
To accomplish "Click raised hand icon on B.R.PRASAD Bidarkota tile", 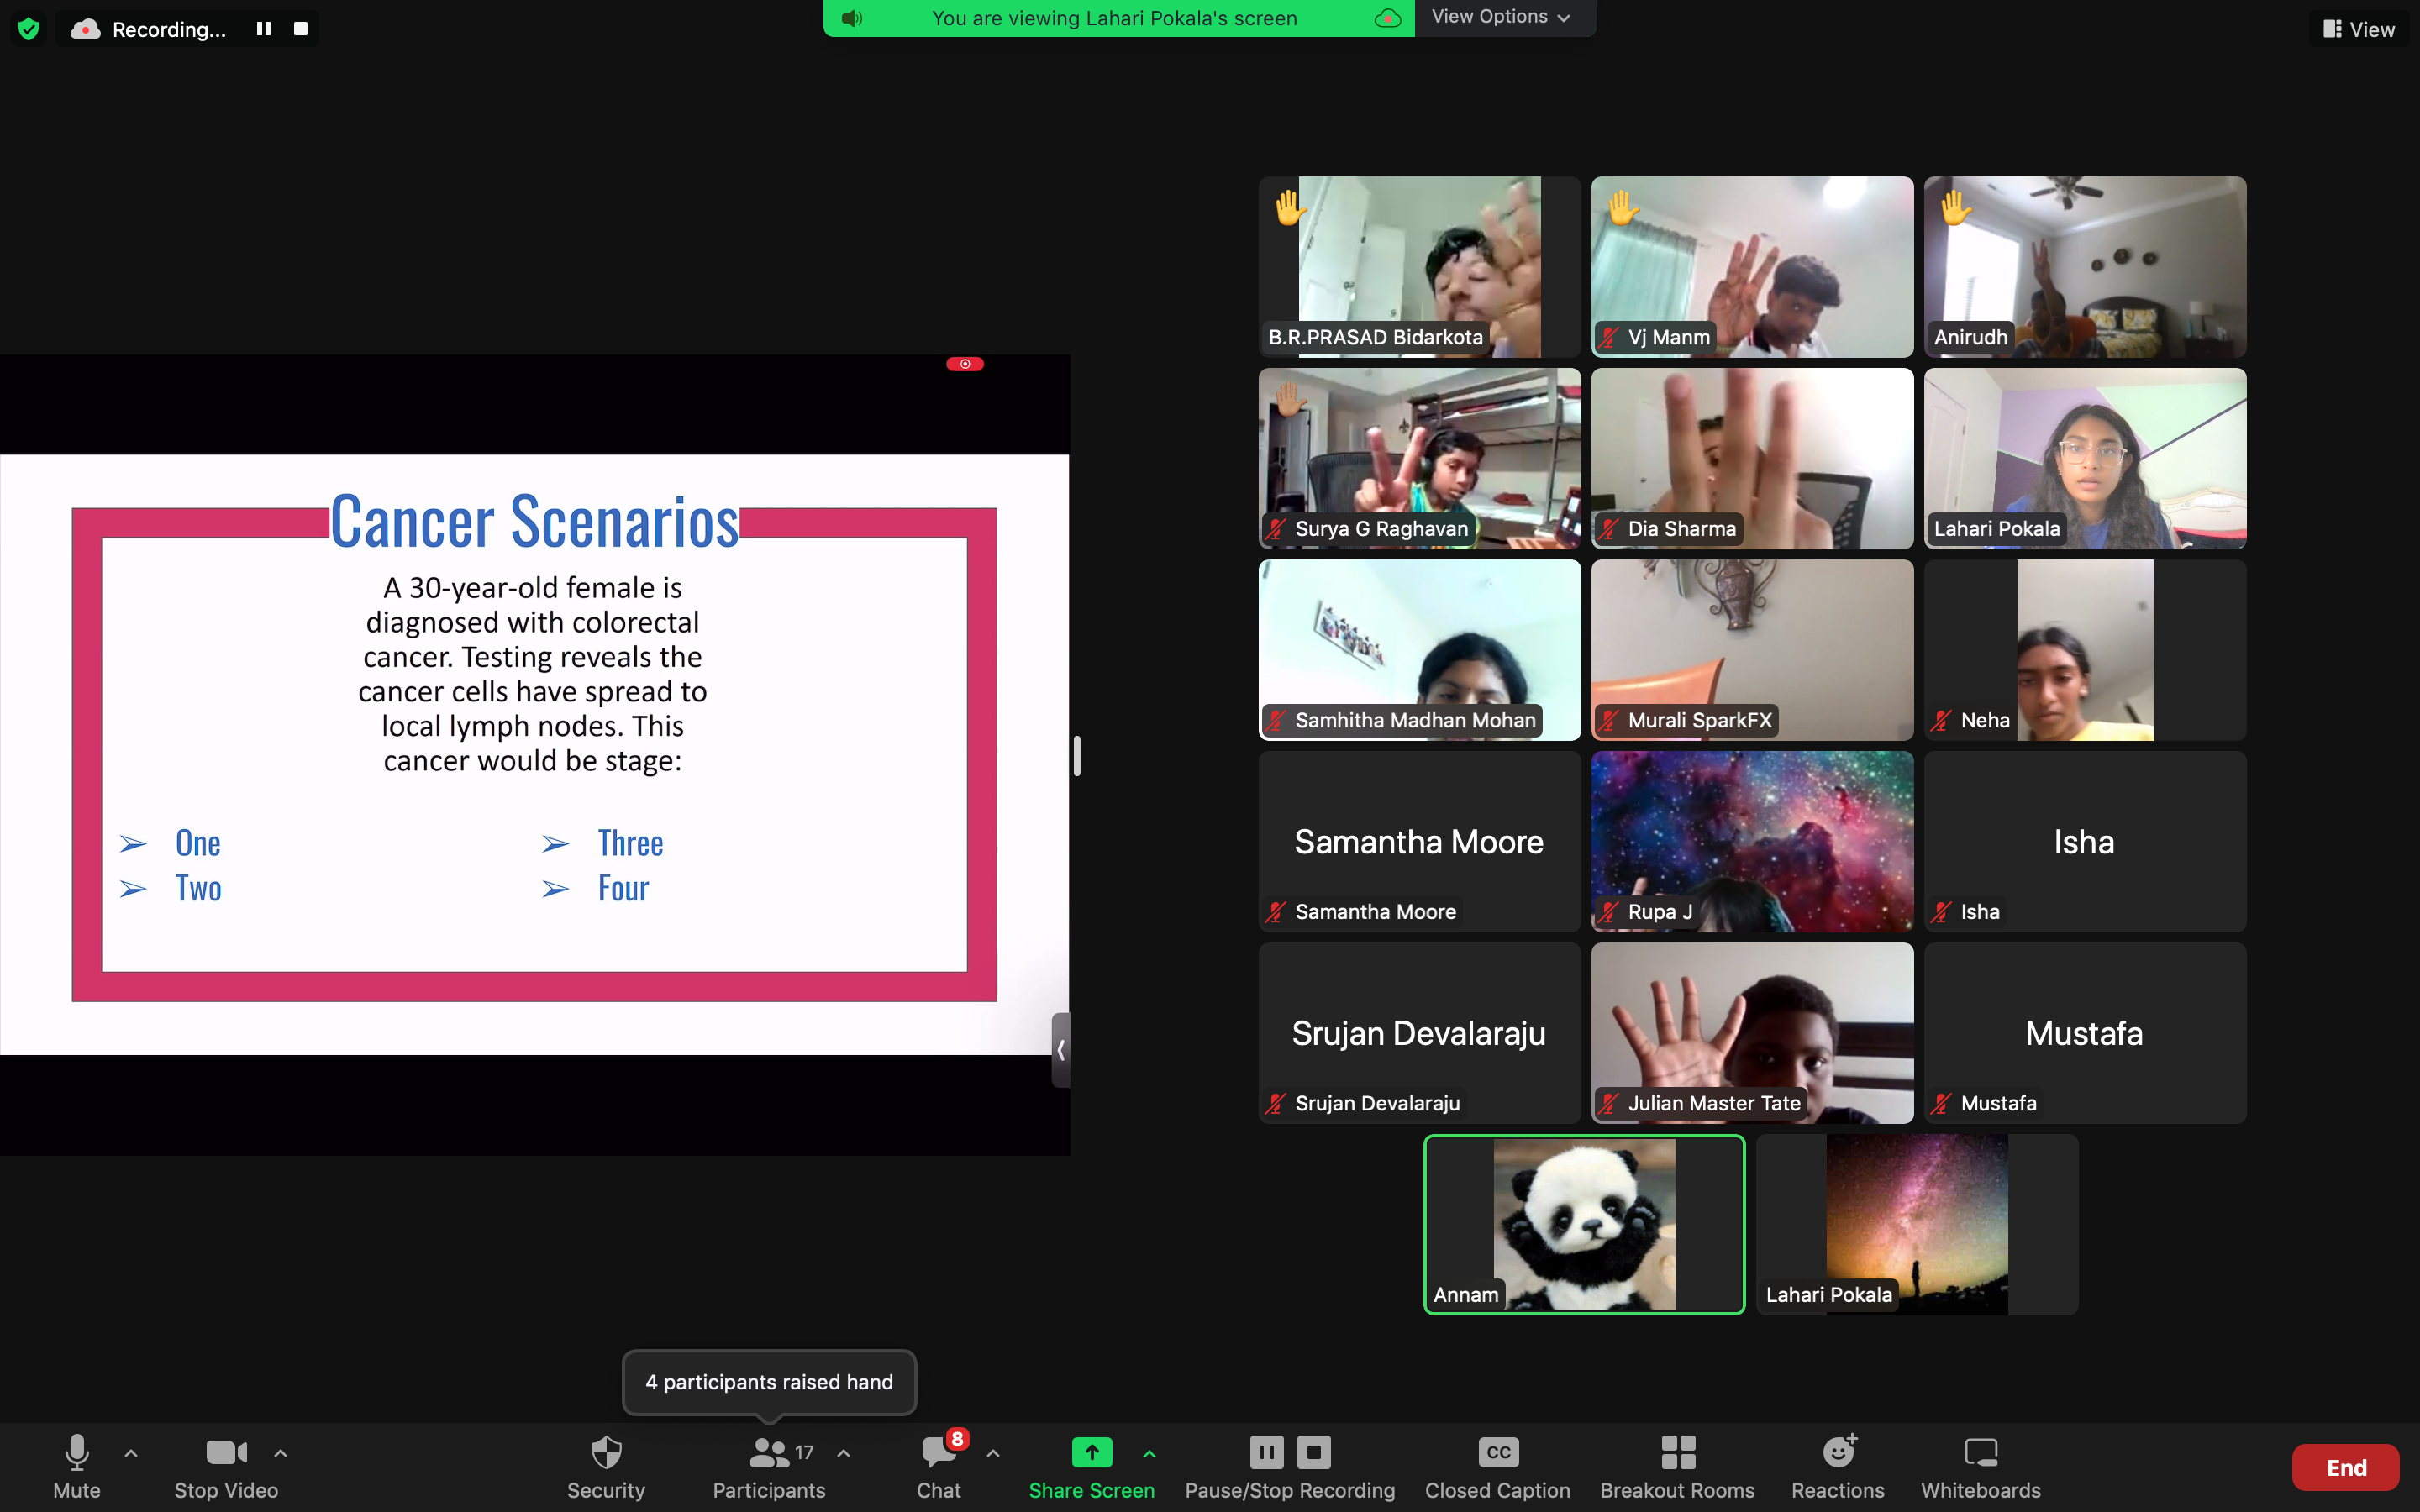I will tap(1290, 207).
